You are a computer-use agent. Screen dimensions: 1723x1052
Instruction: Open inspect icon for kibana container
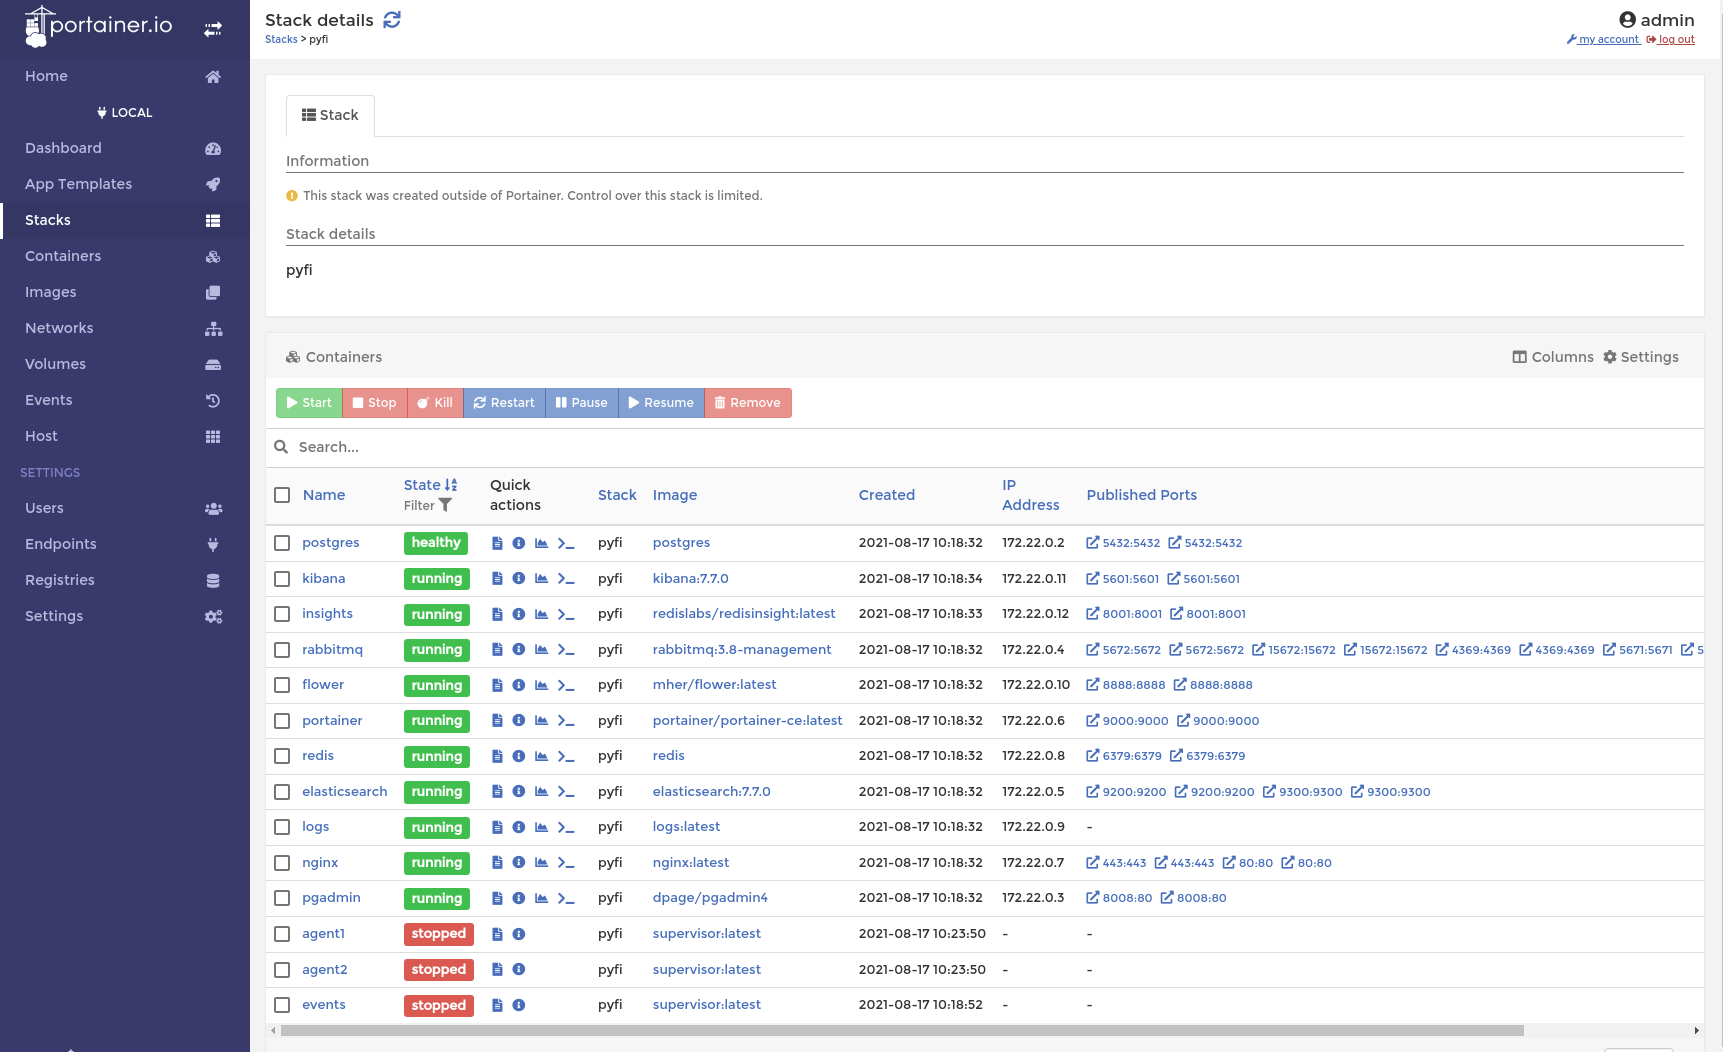click(519, 579)
